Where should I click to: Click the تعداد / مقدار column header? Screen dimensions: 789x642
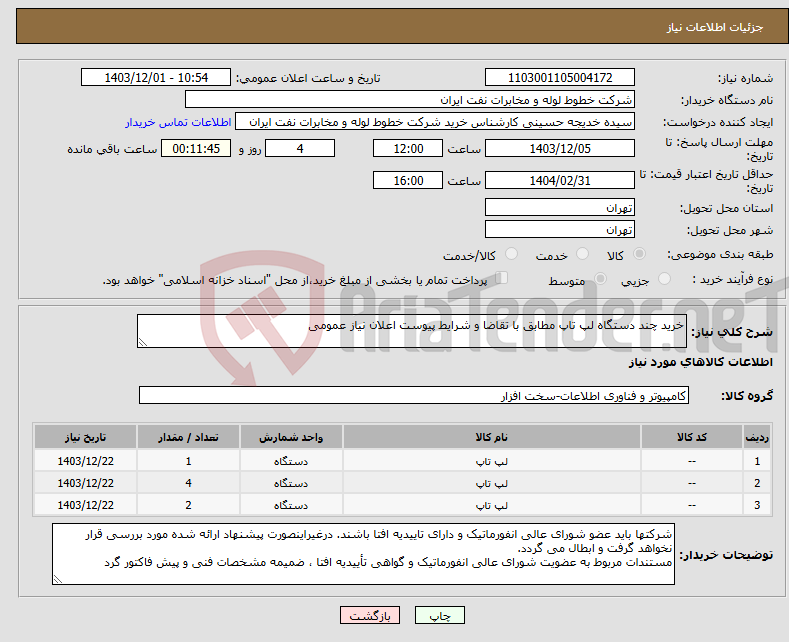point(188,437)
